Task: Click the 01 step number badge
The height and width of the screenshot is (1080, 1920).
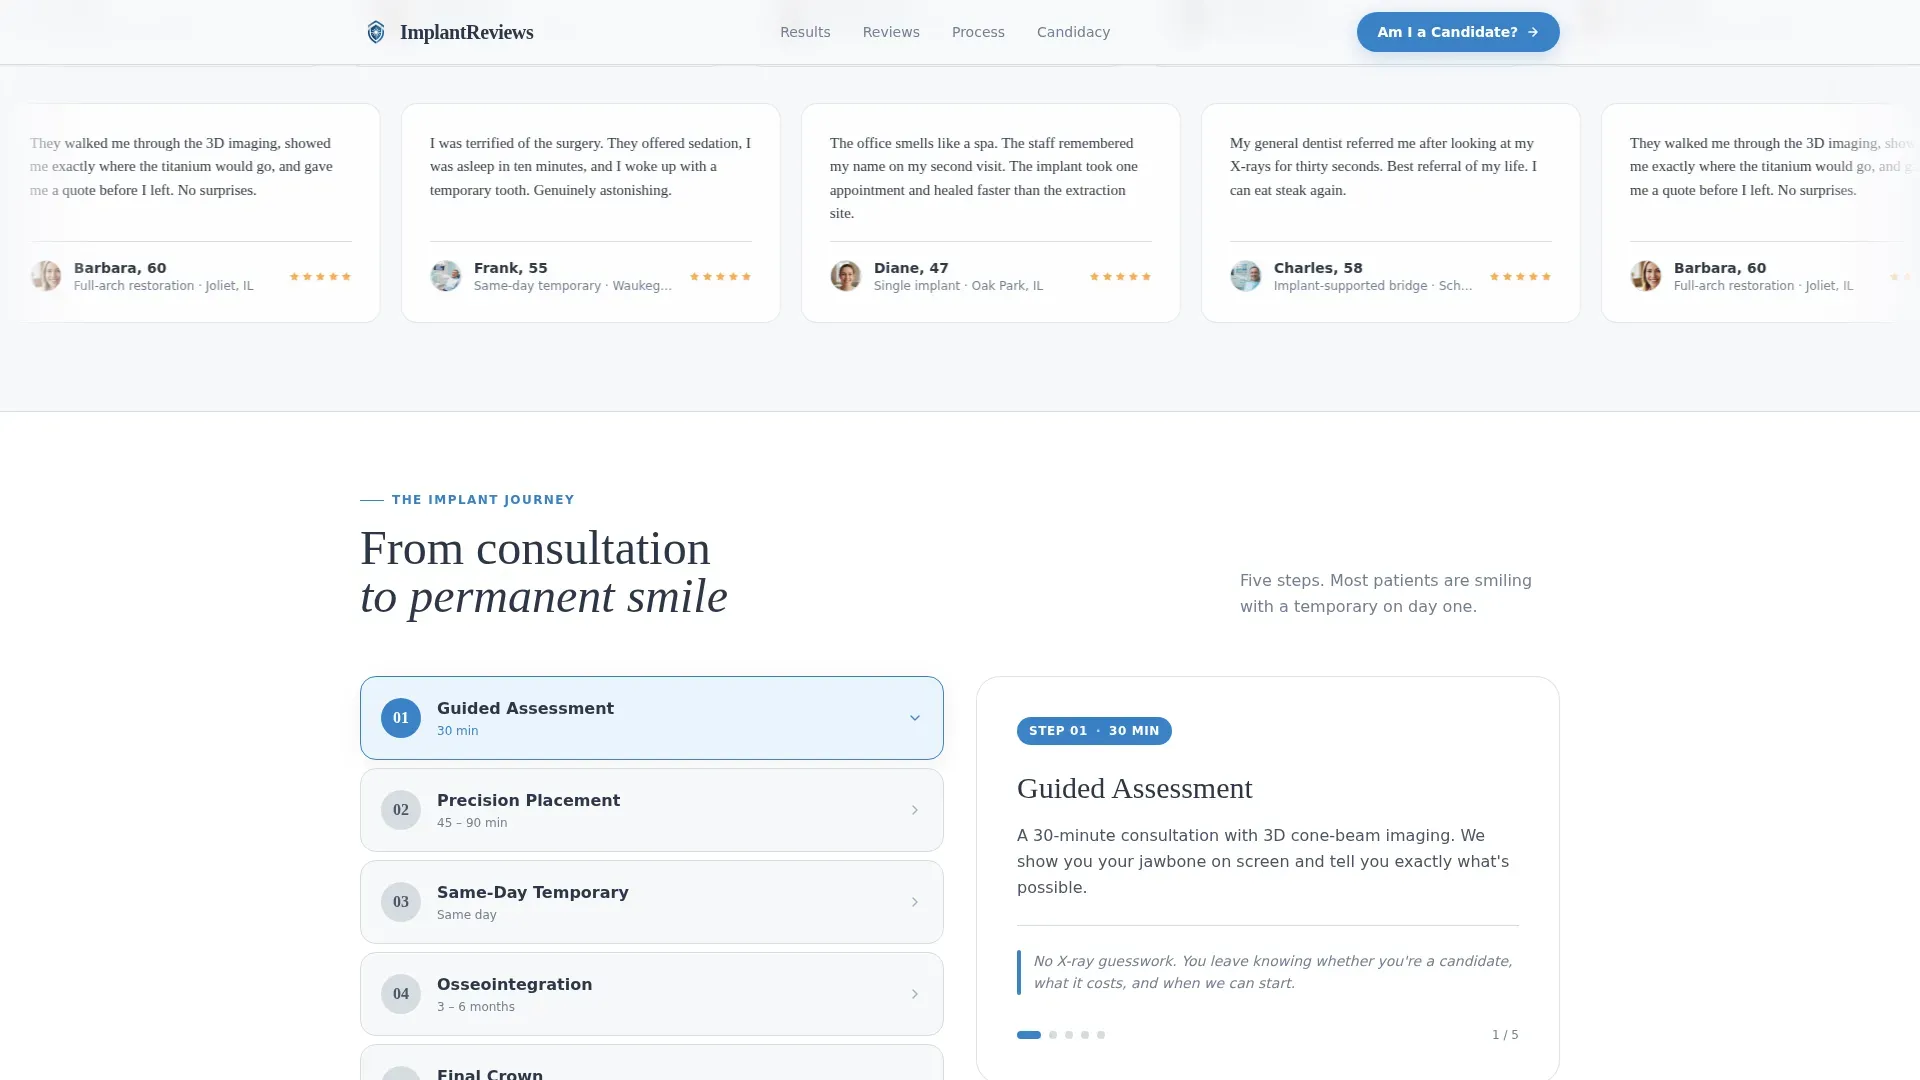Action: click(x=401, y=718)
